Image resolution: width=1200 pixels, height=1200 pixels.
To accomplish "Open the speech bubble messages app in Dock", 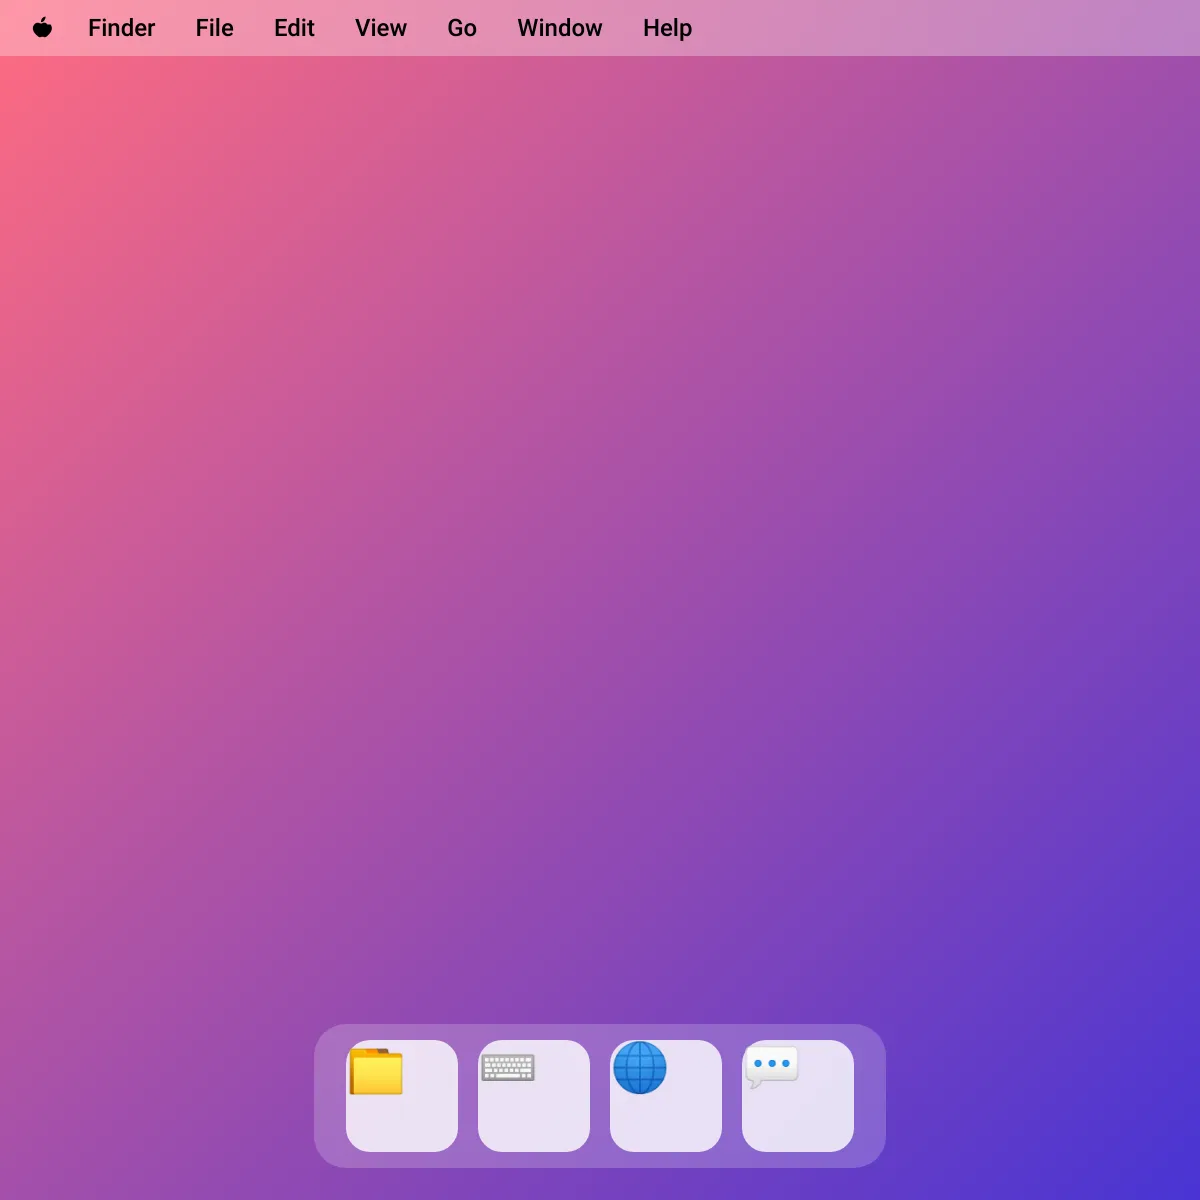I will coord(798,1096).
